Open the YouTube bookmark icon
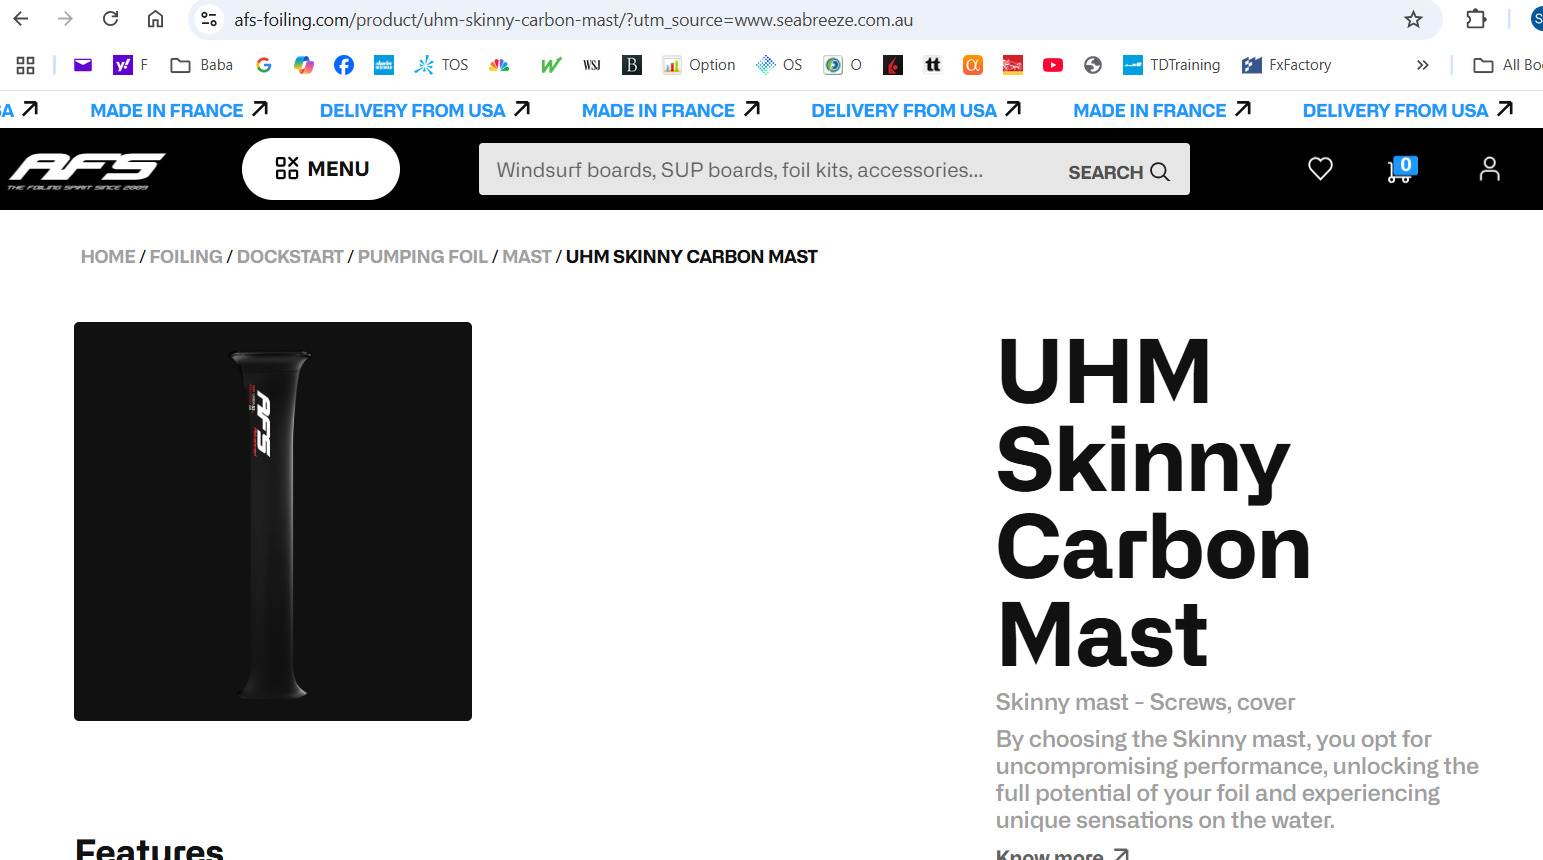 click(1052, 65)
